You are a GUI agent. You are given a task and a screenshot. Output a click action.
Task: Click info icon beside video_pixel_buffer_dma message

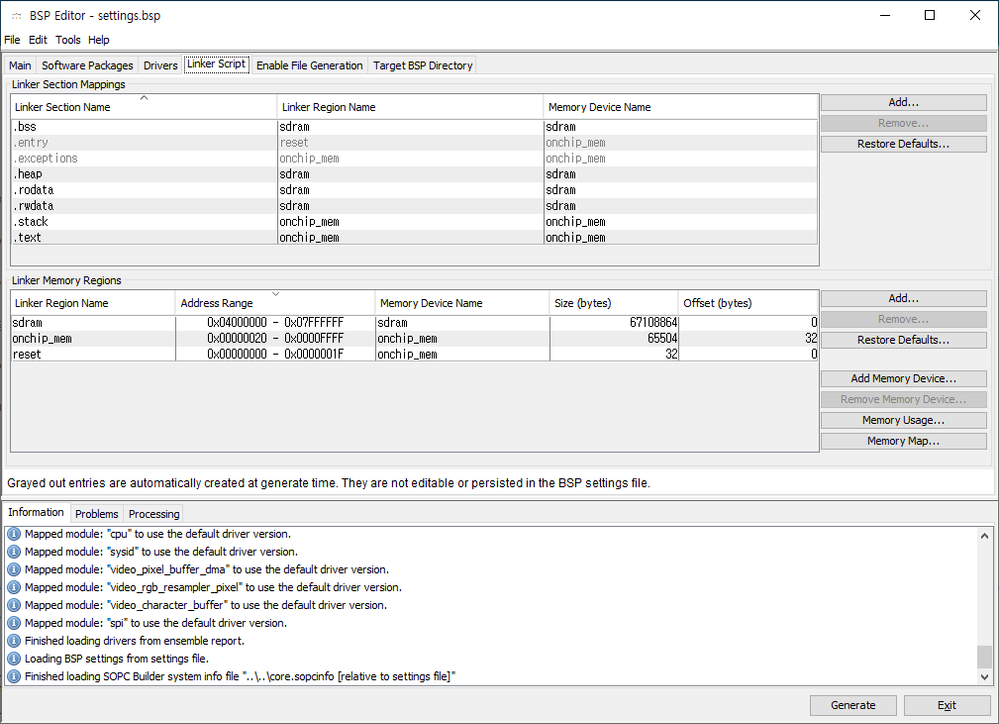pos(13,570)
